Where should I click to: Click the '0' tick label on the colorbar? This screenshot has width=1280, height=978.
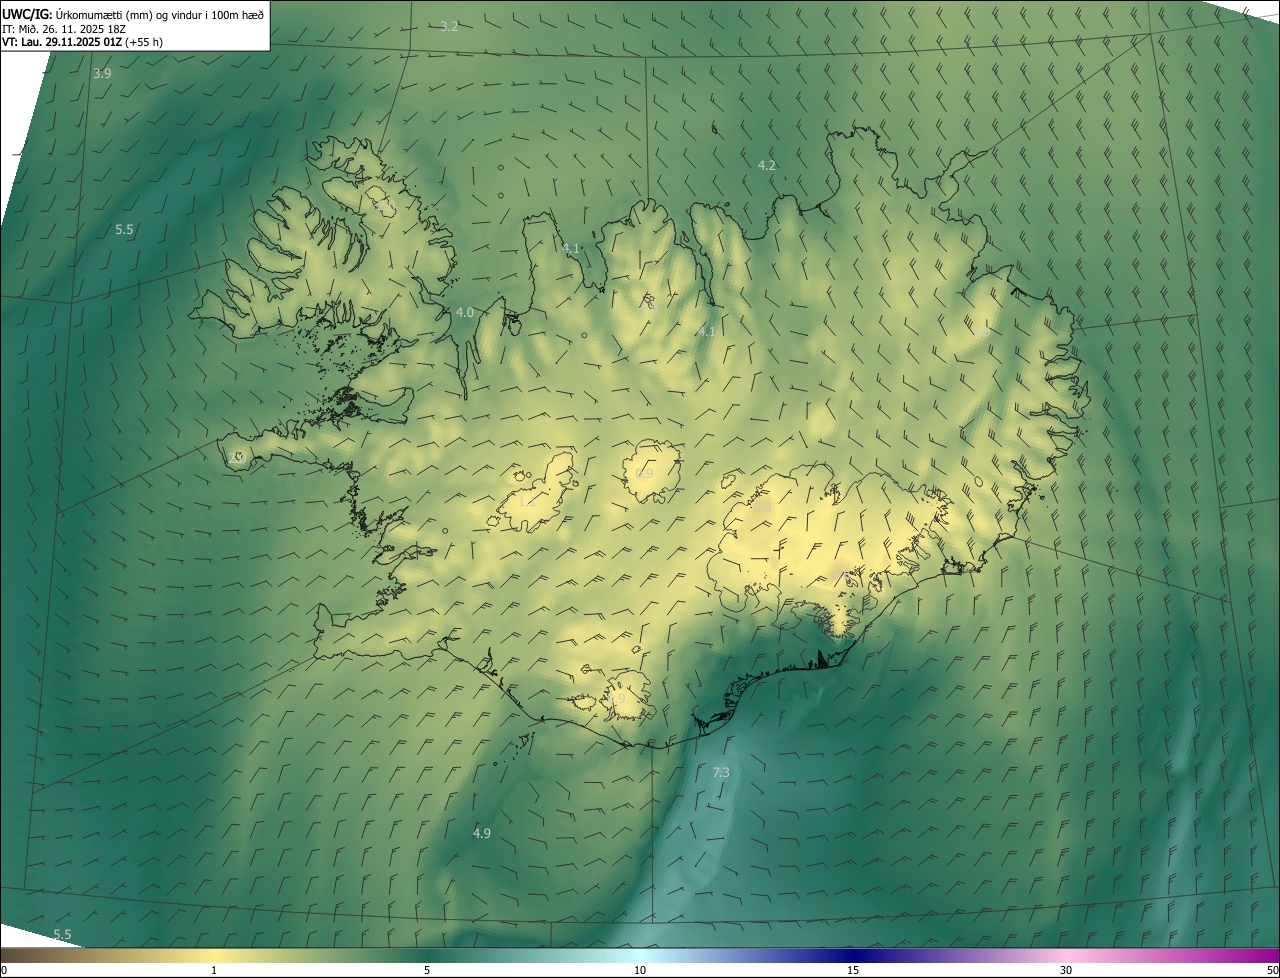click(4, 970)
